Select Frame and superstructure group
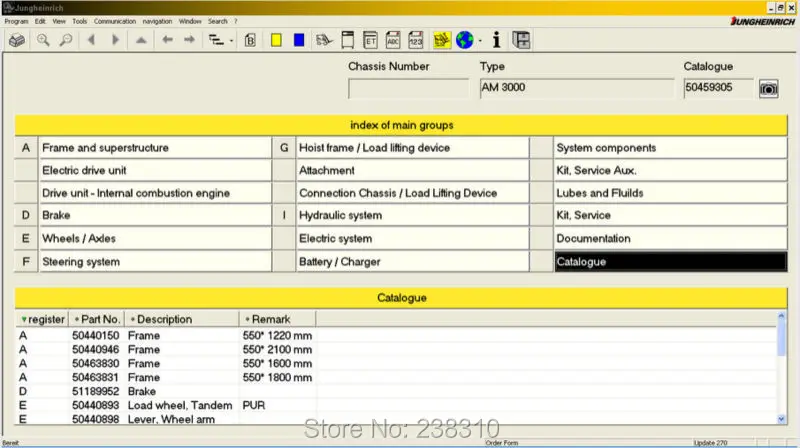The image size is (800, 448). pyautogui.click(x=155, y=148)
